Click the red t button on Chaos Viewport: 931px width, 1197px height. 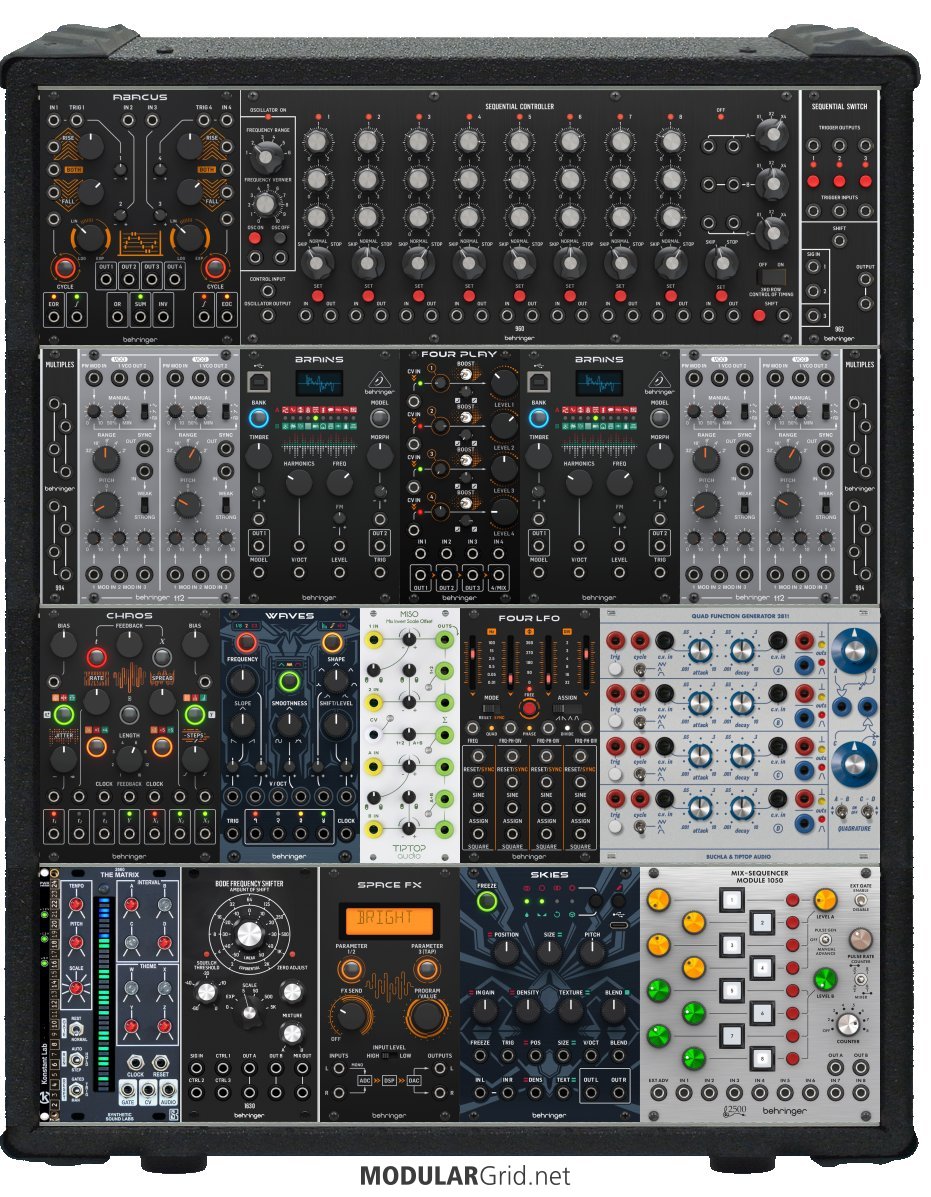tap(96, 657)
